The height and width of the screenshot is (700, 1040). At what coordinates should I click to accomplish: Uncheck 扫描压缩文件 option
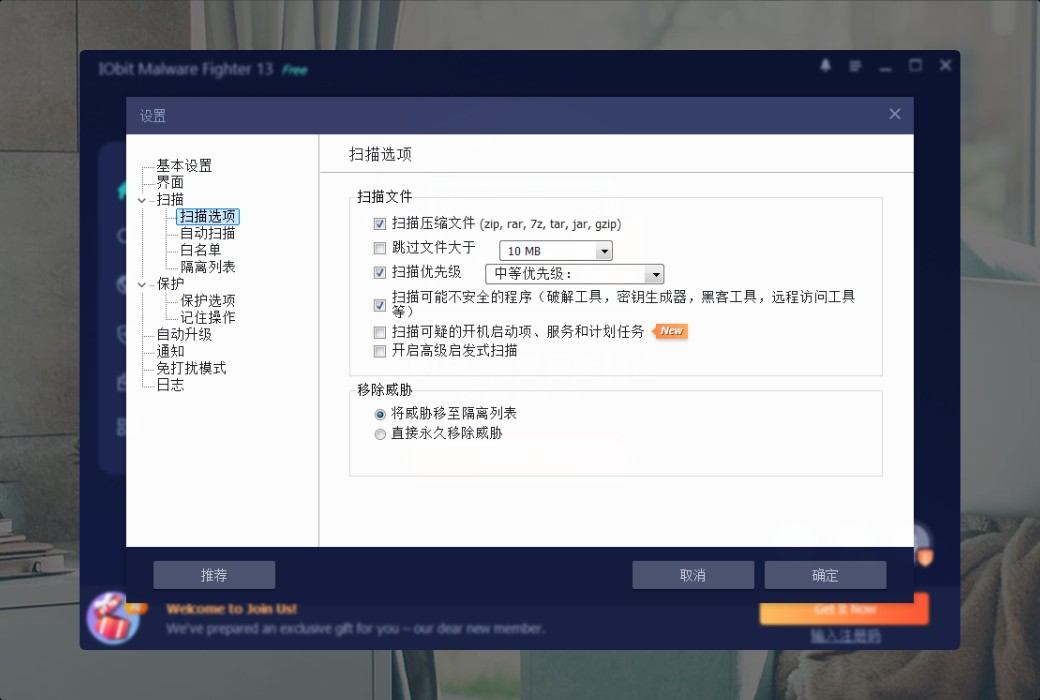(379, 224)
